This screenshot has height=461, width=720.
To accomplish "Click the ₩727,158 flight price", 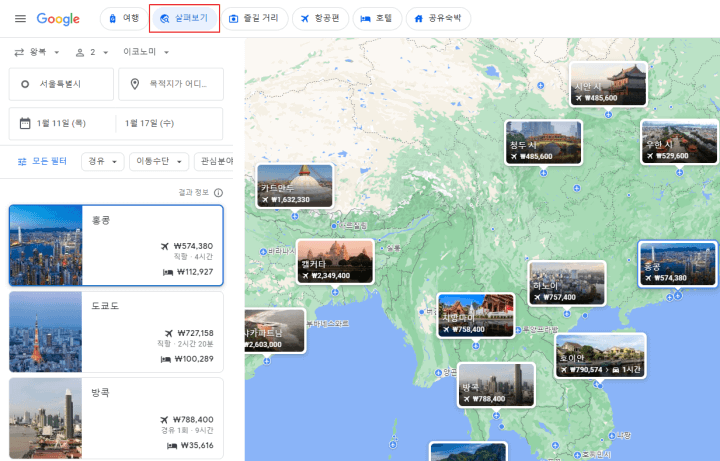I will [x=195, y=333].
